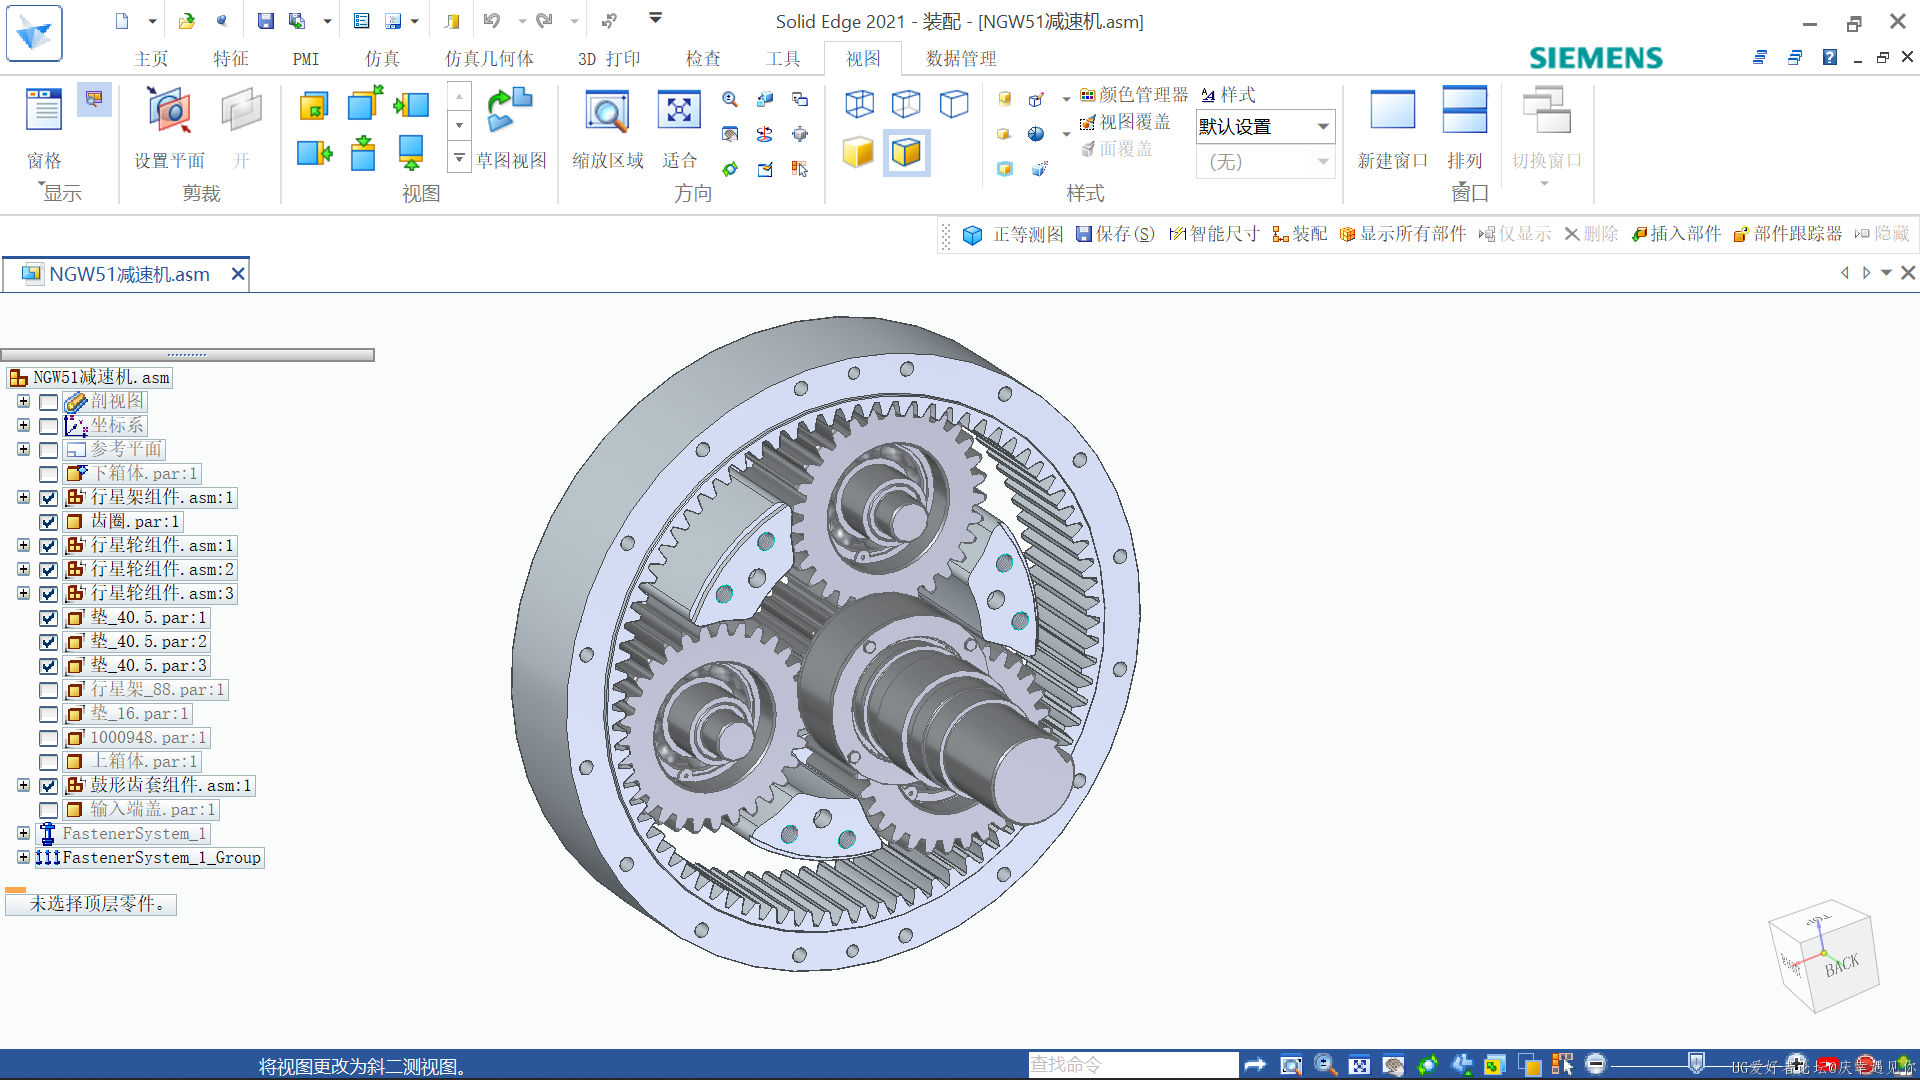Select the shaded yellow cube style
This screenshot has width=1920, height=1080.
point(858,152)
